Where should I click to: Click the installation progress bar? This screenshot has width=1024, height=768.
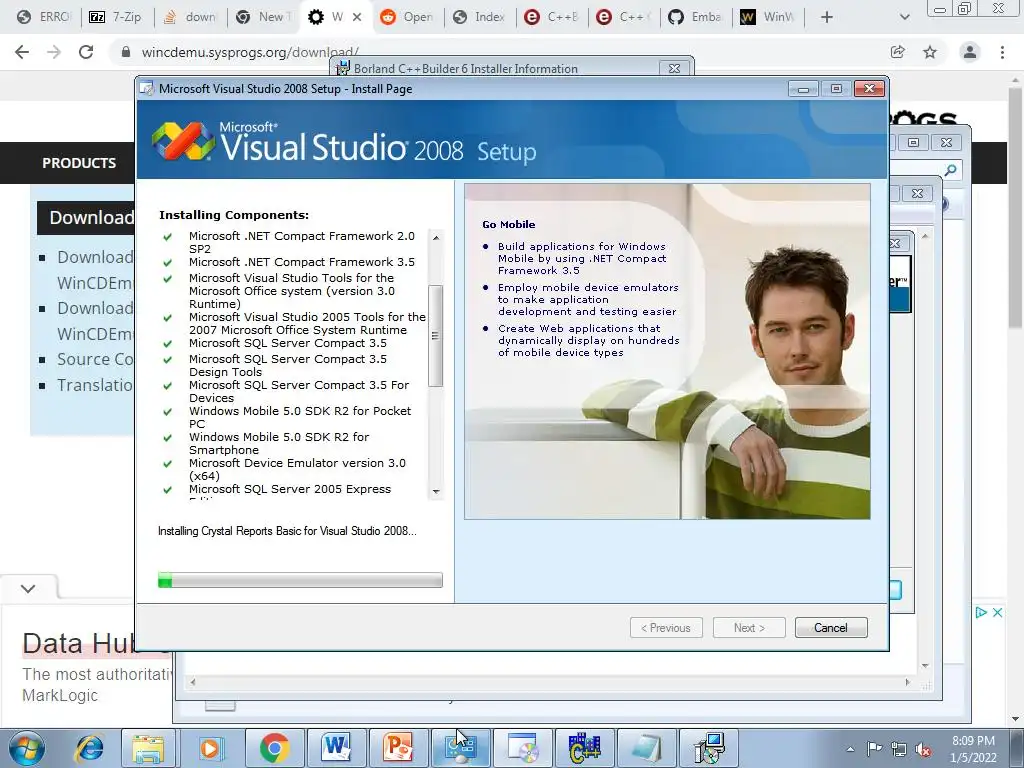[x=300, y=580]
